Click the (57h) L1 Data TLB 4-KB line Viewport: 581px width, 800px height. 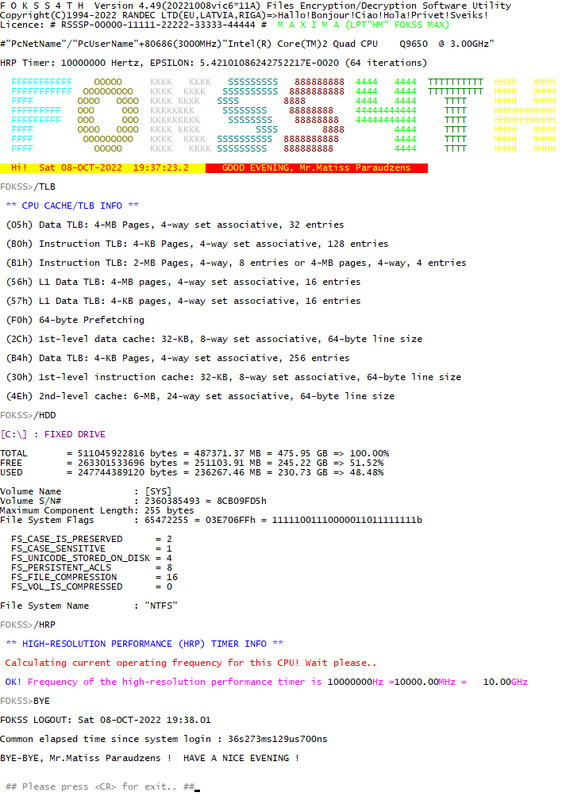183,301
